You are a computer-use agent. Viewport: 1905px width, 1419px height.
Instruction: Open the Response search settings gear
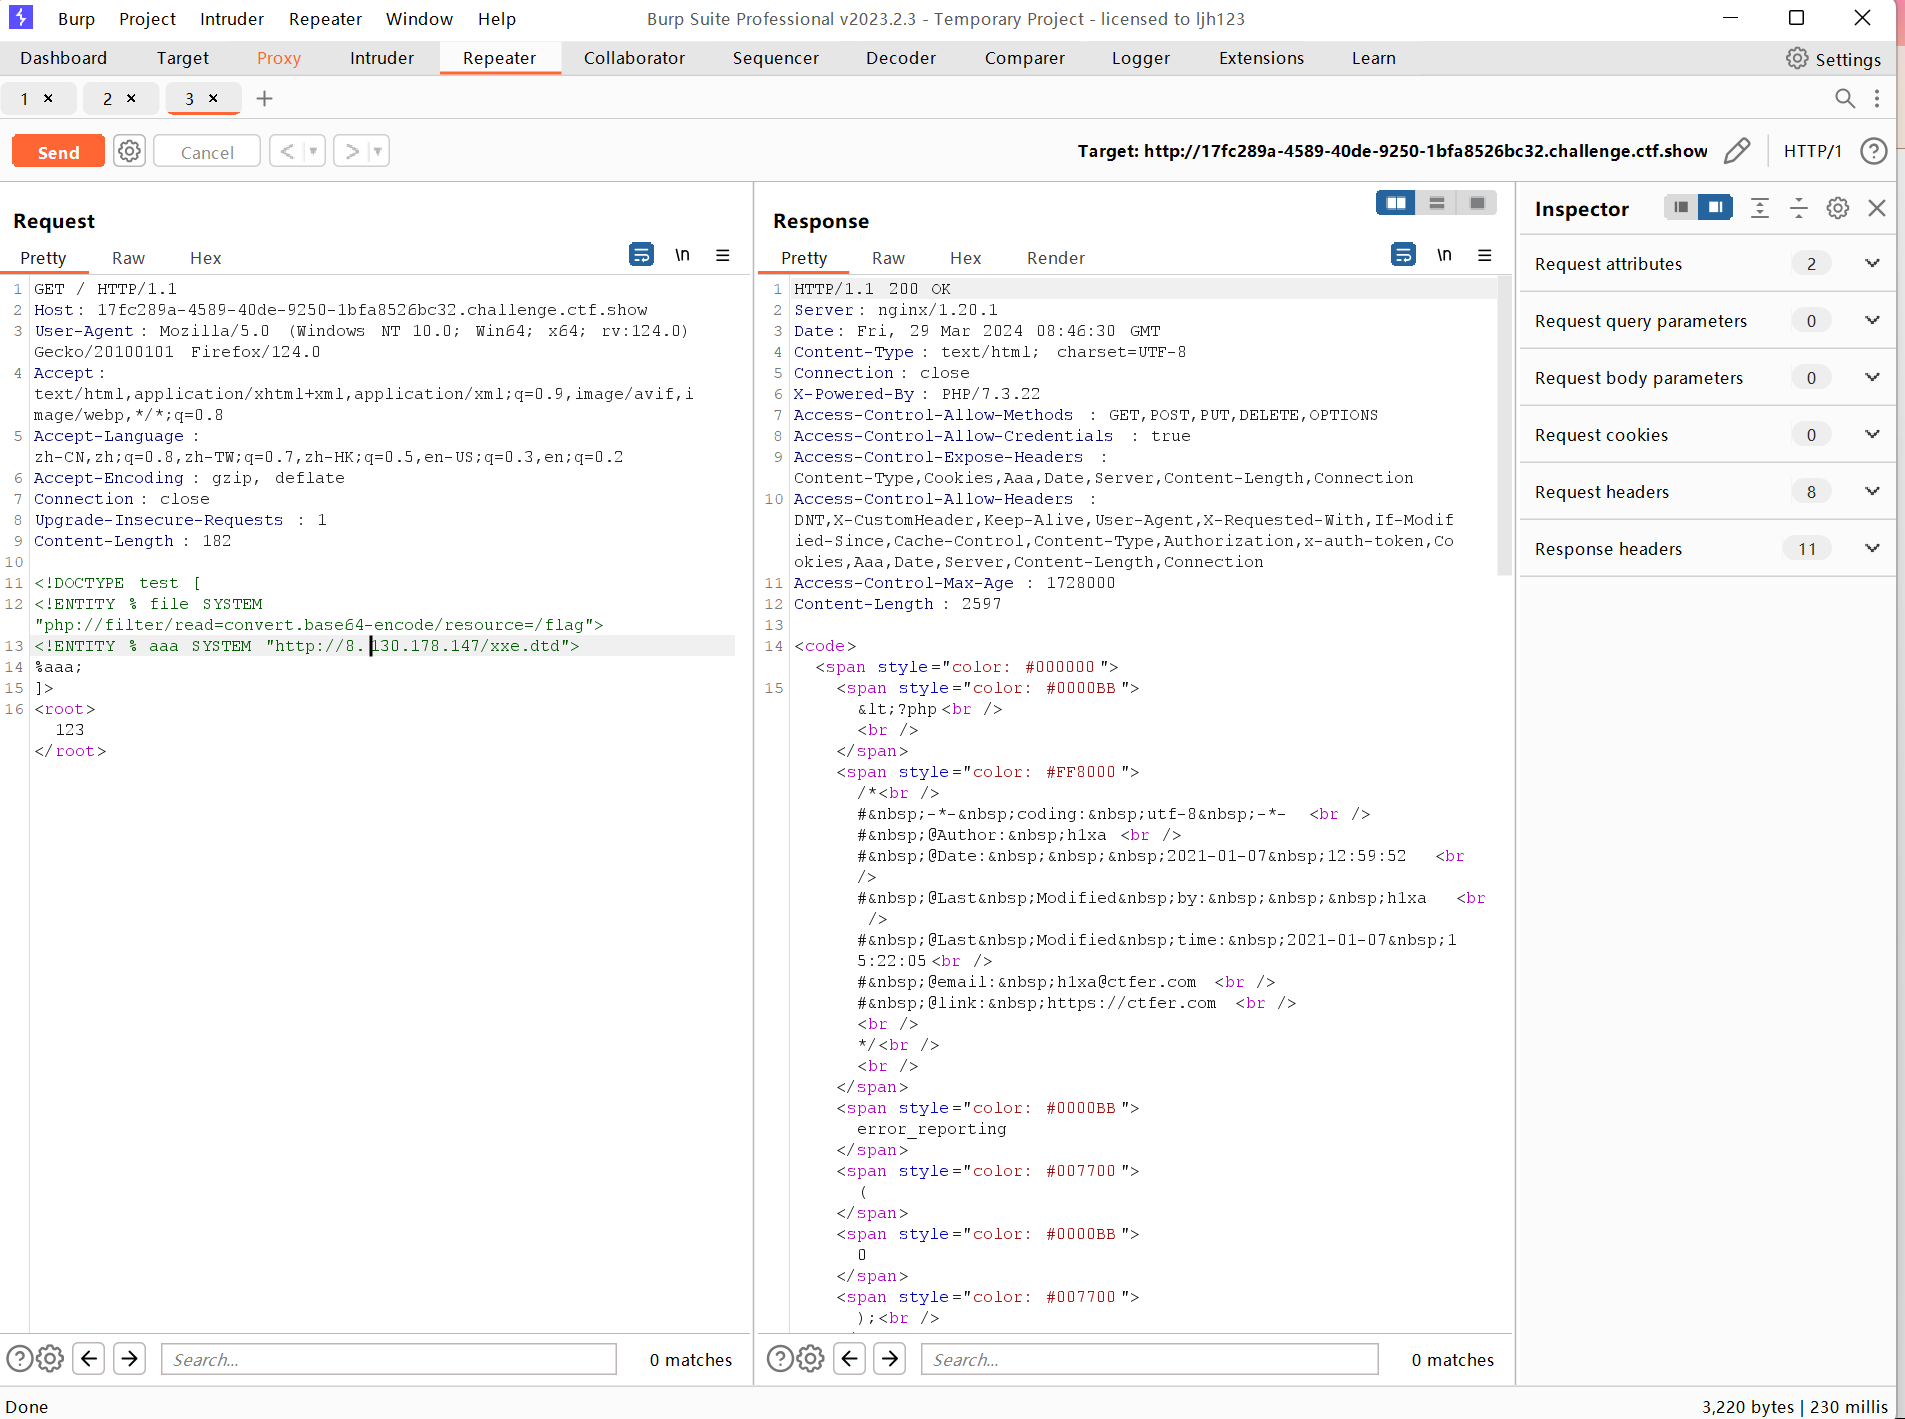click(811, 1358)
